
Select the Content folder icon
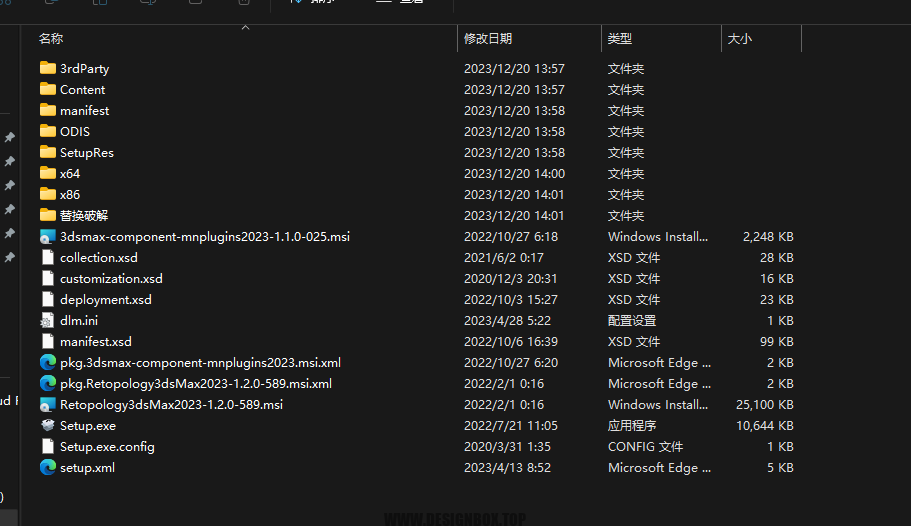point(48,90)
